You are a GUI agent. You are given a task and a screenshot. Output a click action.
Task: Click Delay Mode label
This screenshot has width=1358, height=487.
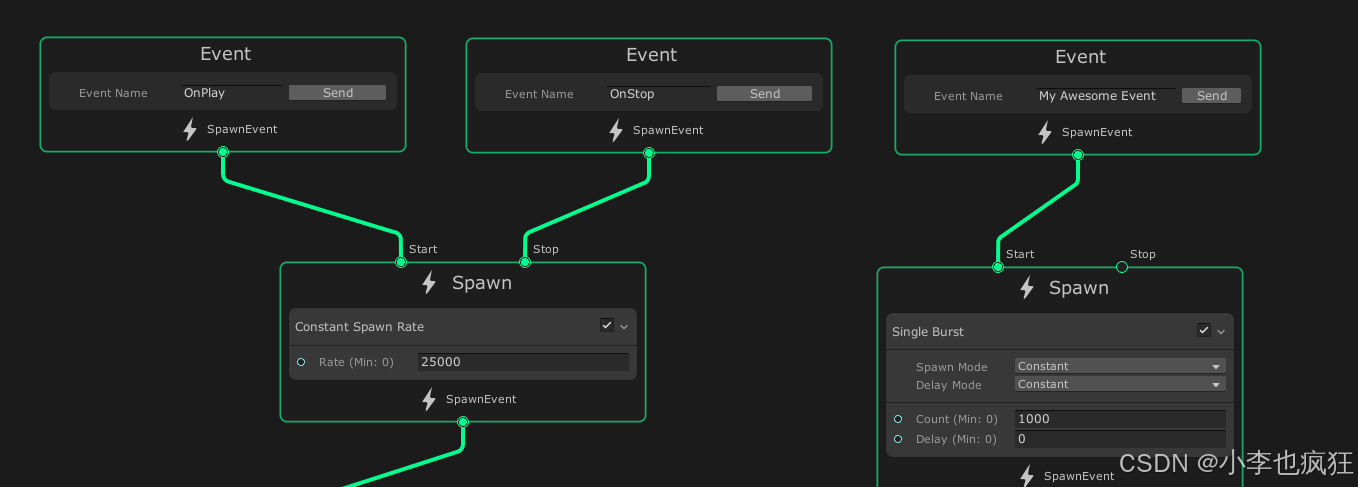pyautogui.click(x=949, y=385)
